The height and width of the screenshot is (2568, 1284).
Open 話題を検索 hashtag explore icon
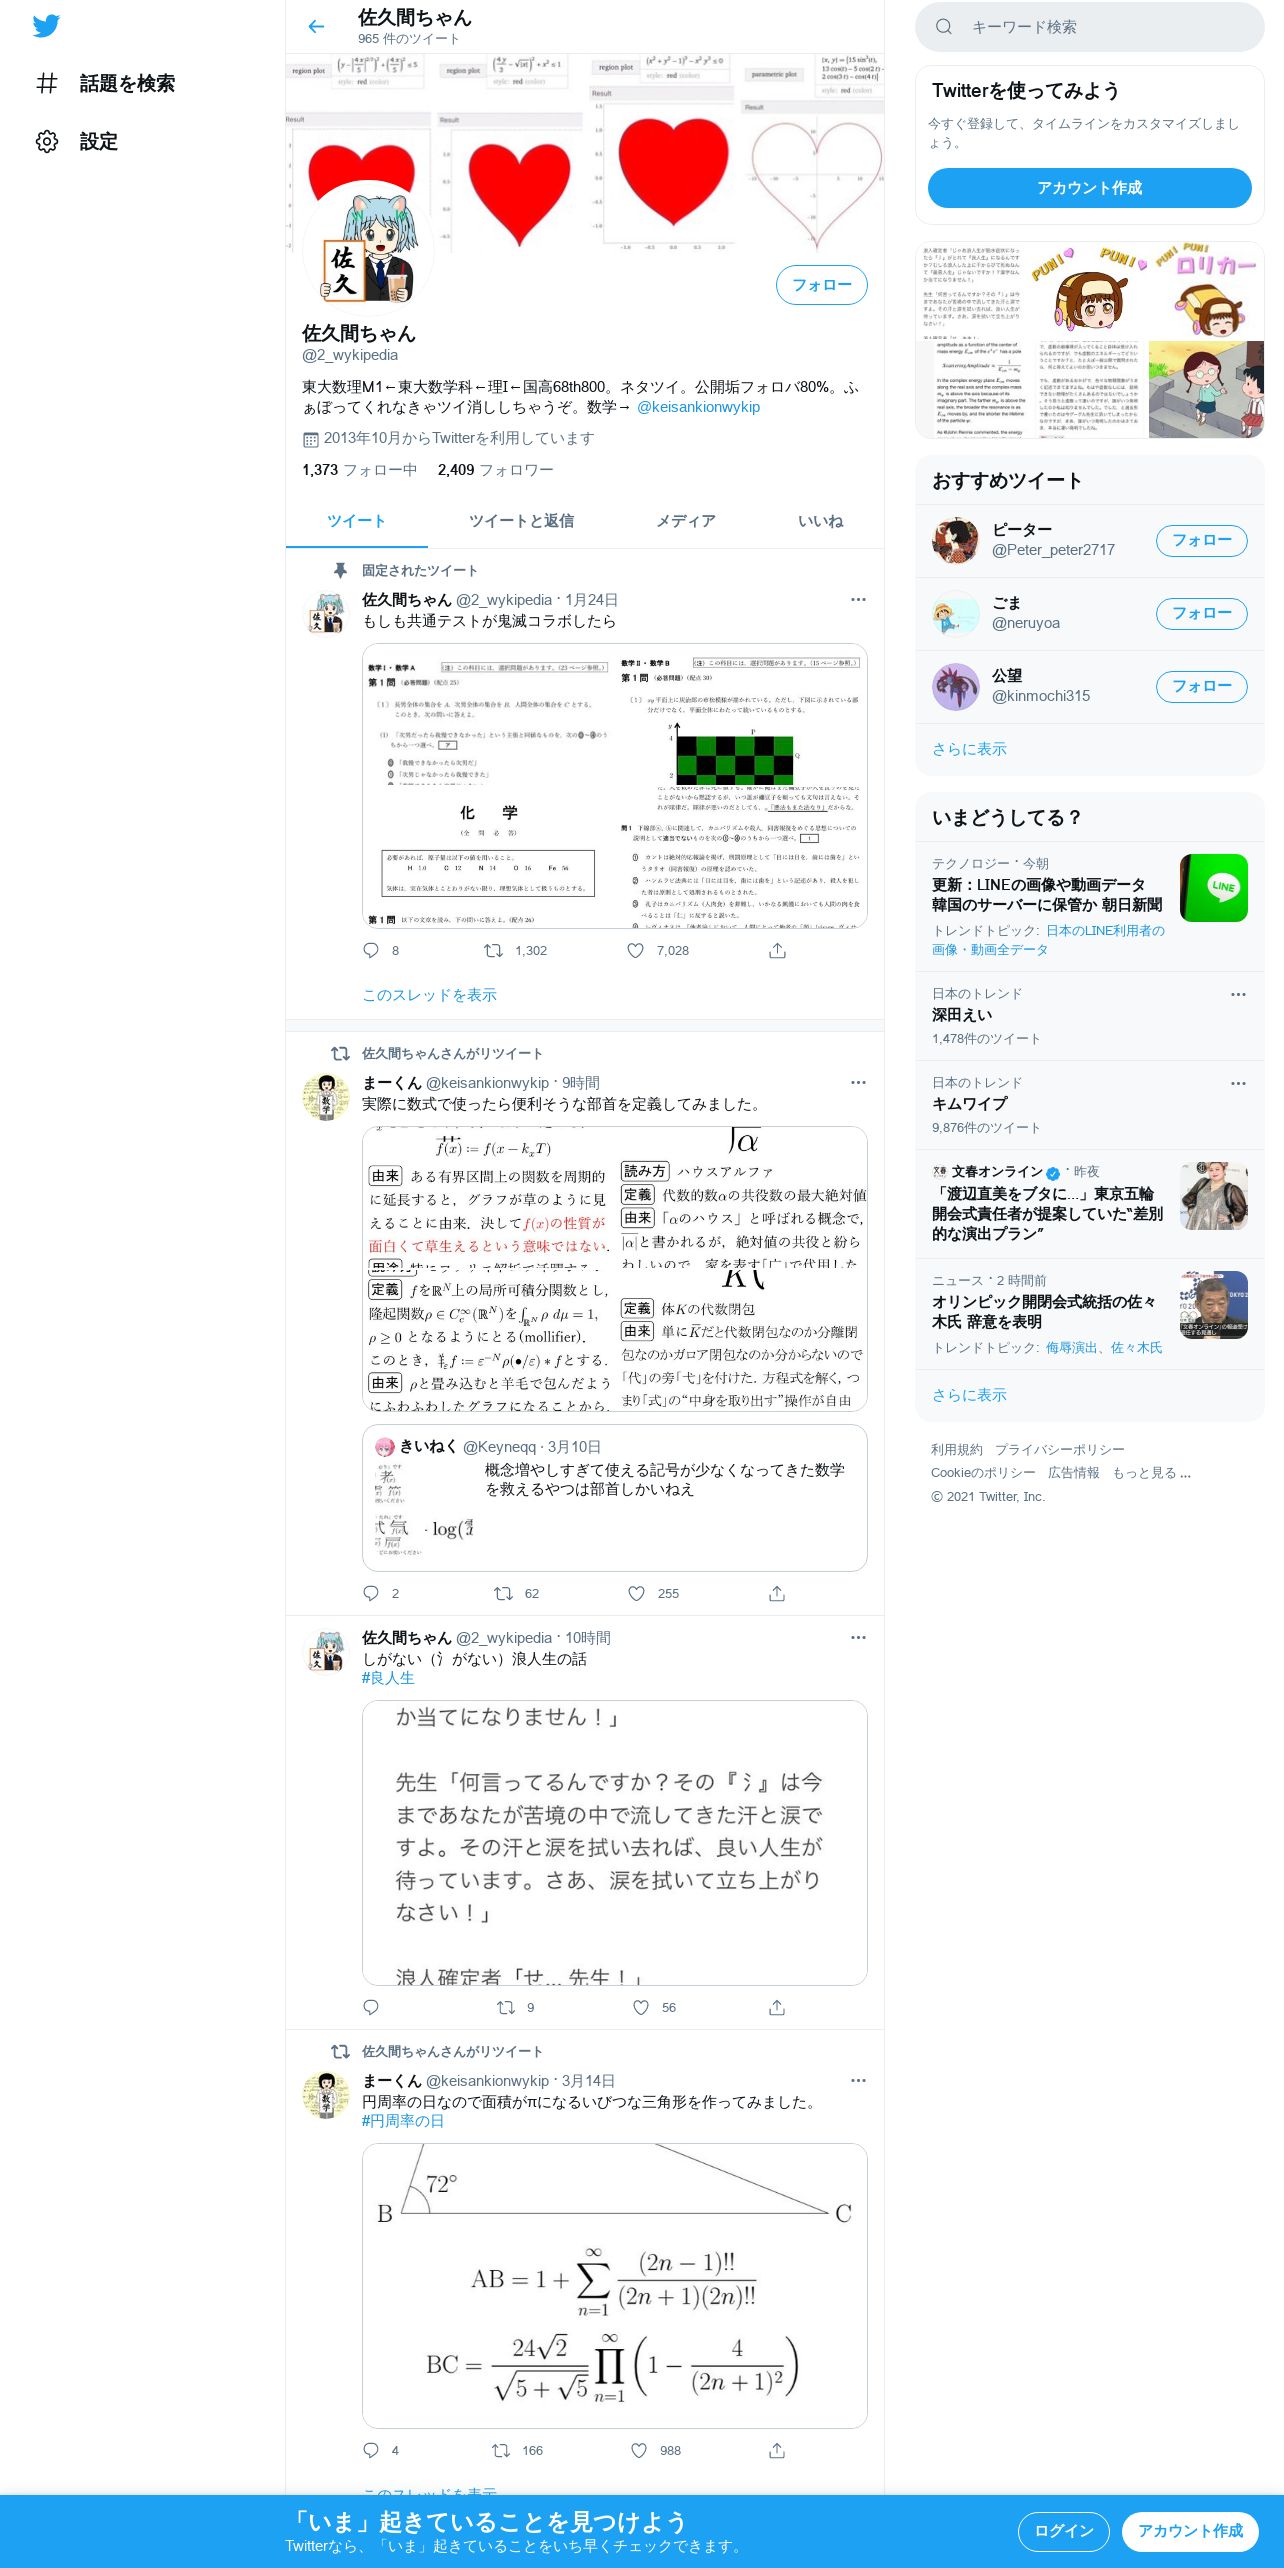[x=47, y=83]
